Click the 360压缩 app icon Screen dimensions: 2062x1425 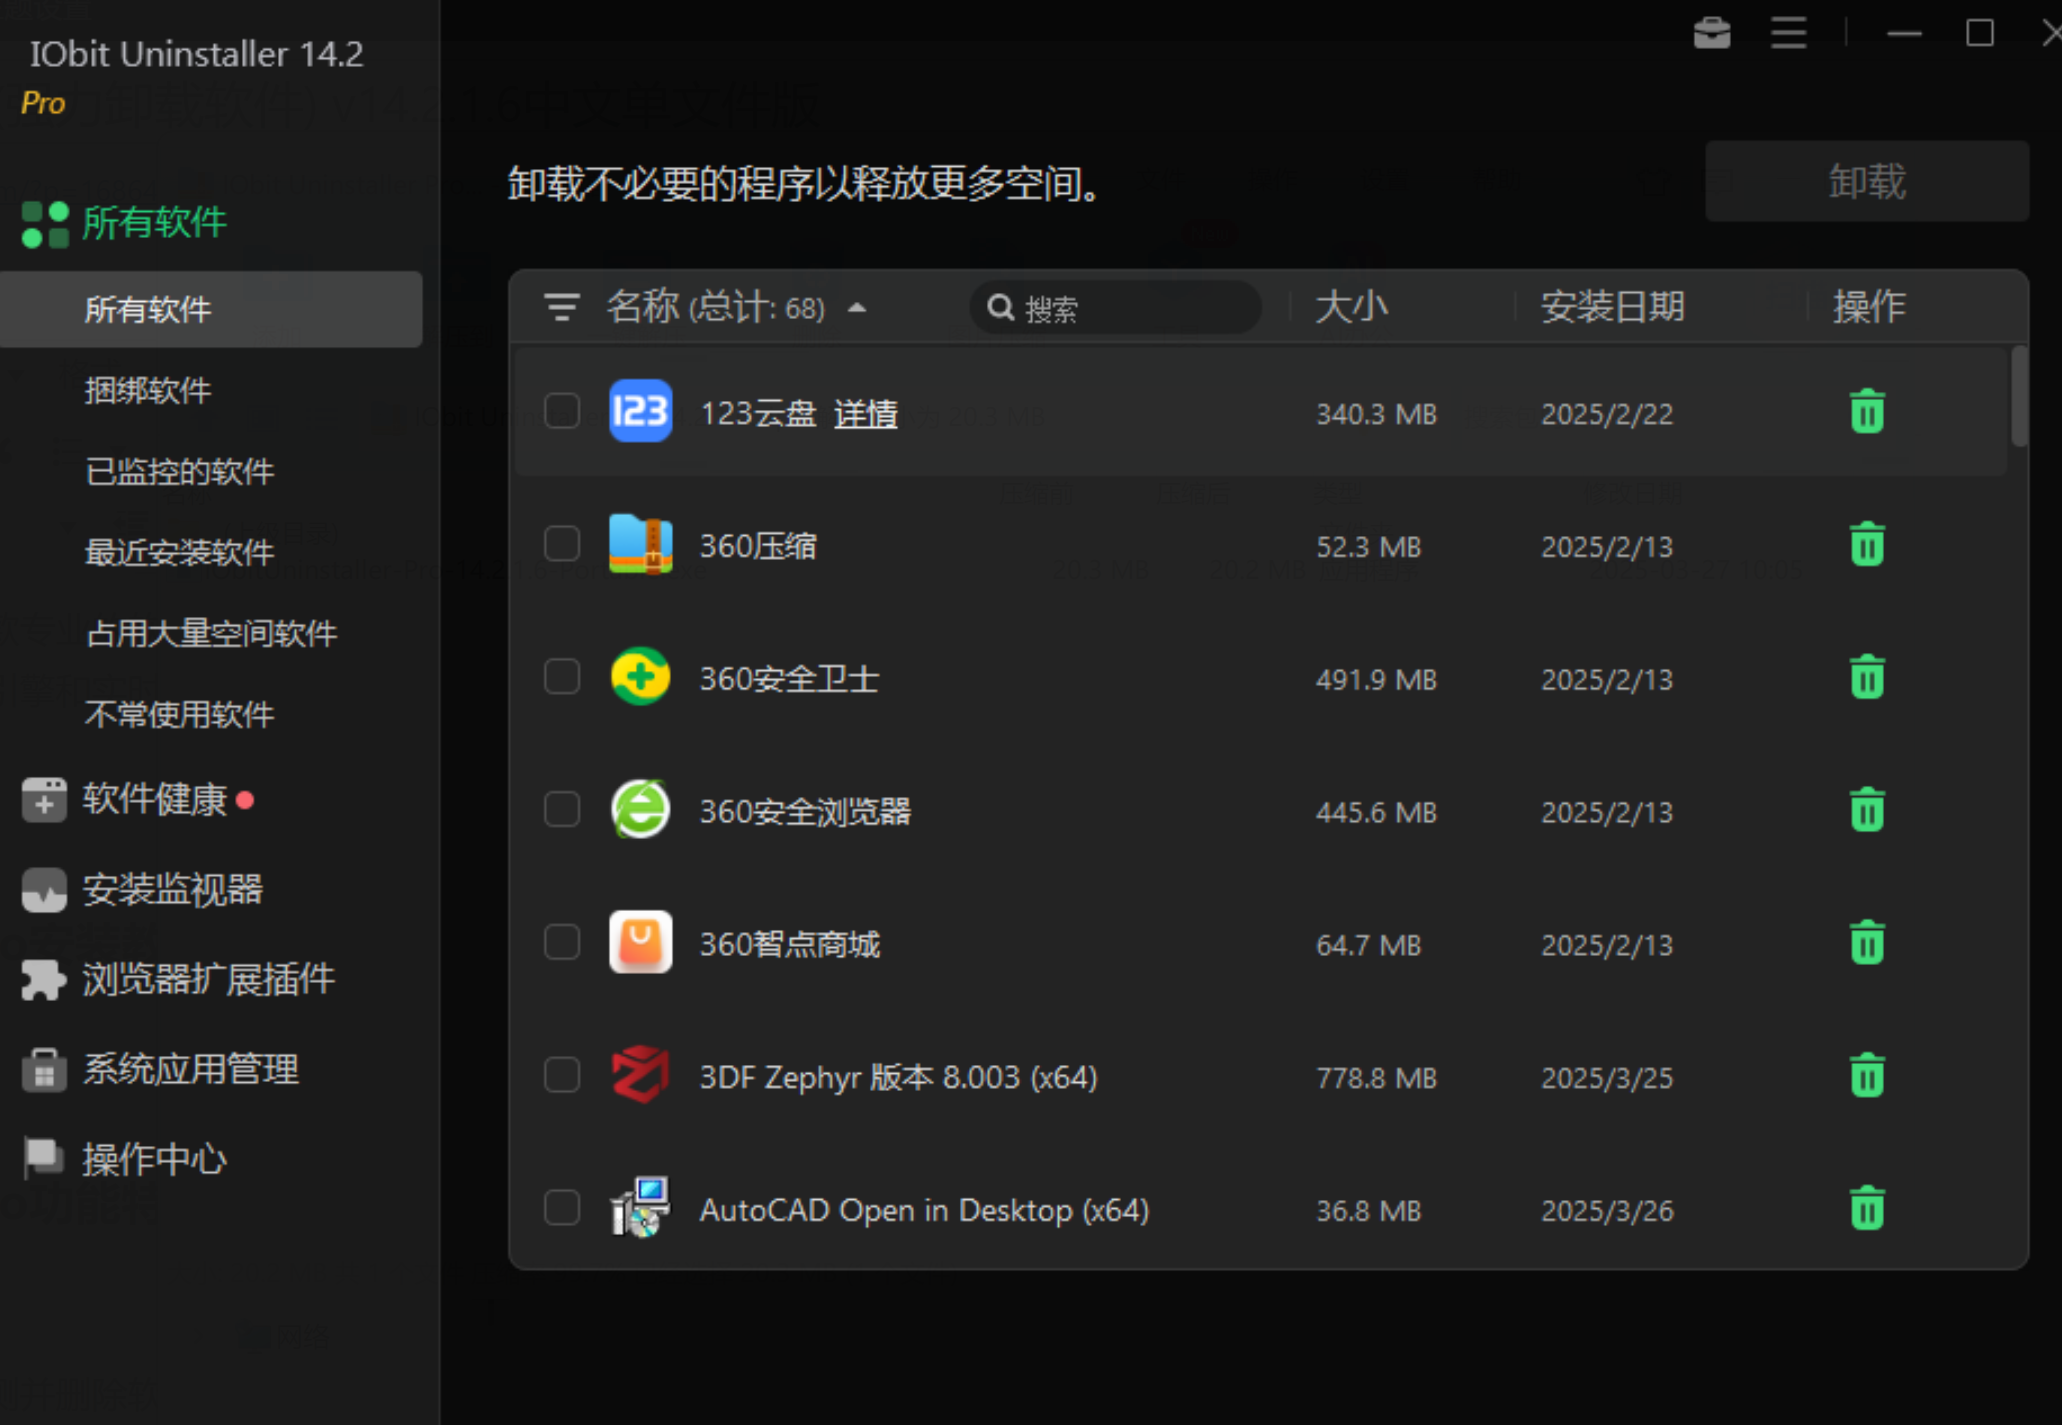pyautogui.click(x=641, y=544)
